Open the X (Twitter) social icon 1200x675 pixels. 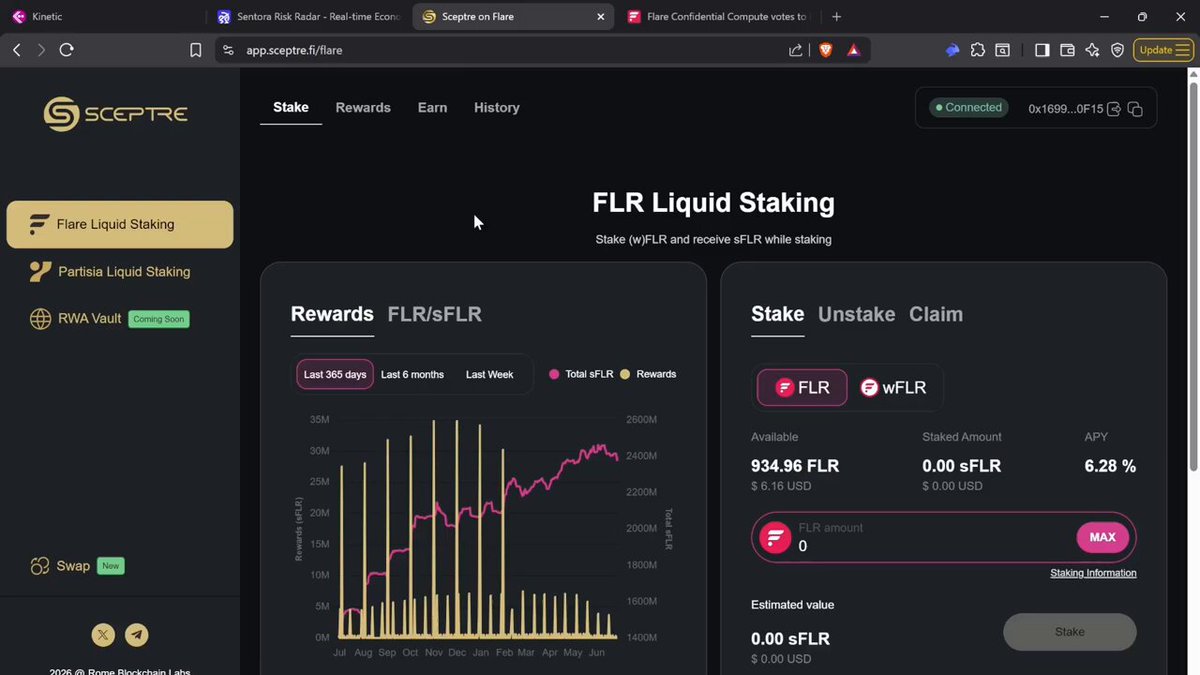(104, 635)
